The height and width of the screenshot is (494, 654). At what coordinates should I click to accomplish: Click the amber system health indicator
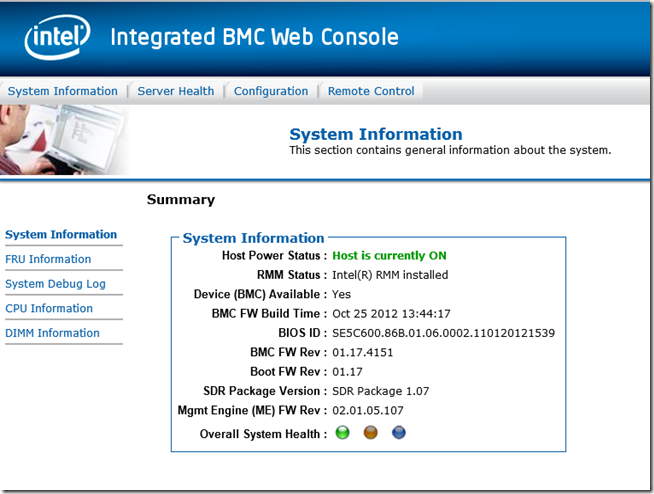pos(371,433)
